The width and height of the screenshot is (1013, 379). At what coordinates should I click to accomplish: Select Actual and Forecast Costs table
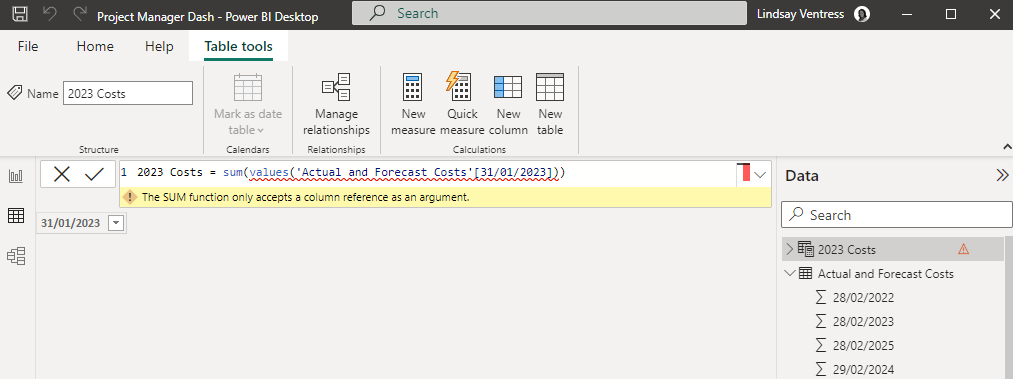coord(885,274)
